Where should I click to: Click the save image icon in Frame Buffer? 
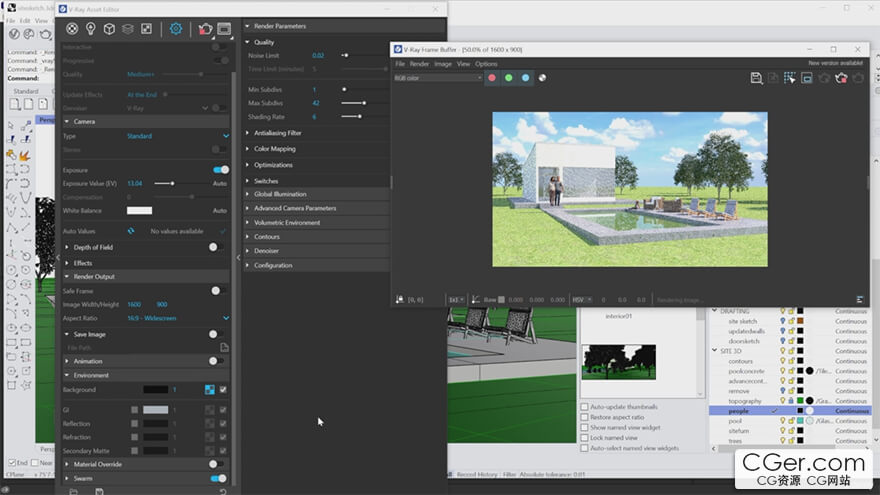click(x=757, y=78)
